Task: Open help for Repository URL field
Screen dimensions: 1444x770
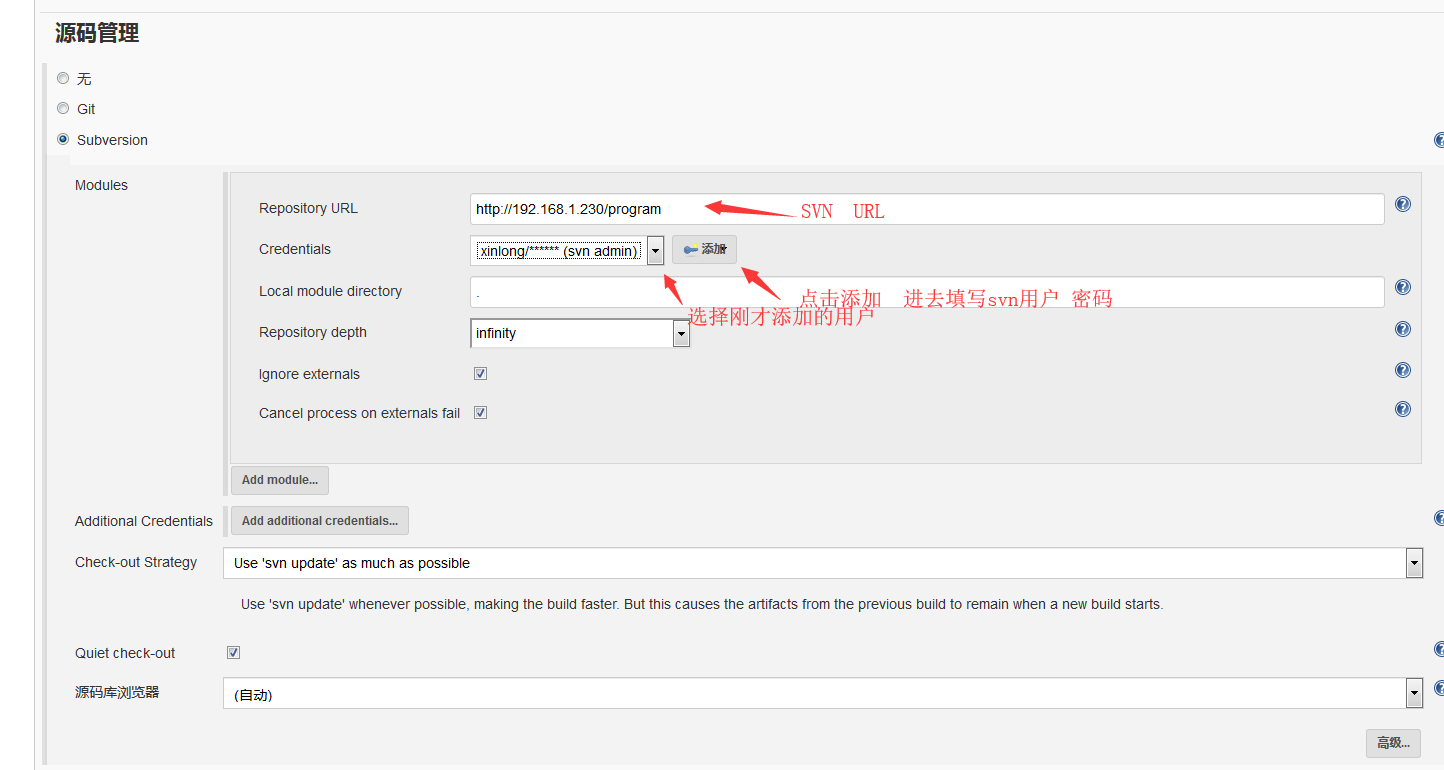Action: [1402, 204]
